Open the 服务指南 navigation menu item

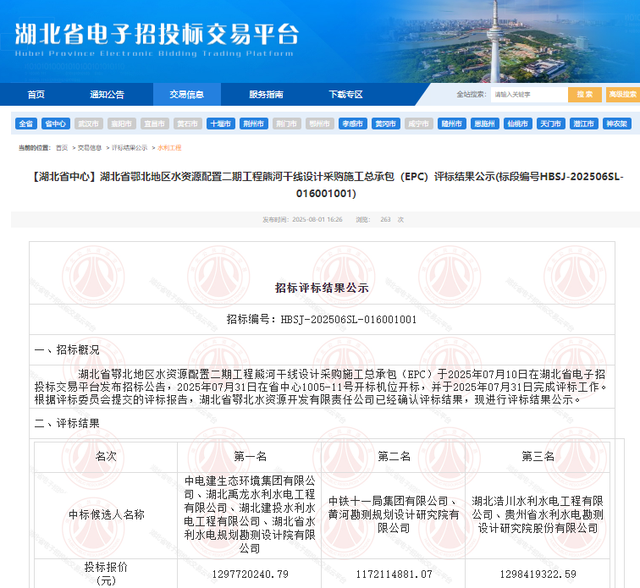click(266, 94)
